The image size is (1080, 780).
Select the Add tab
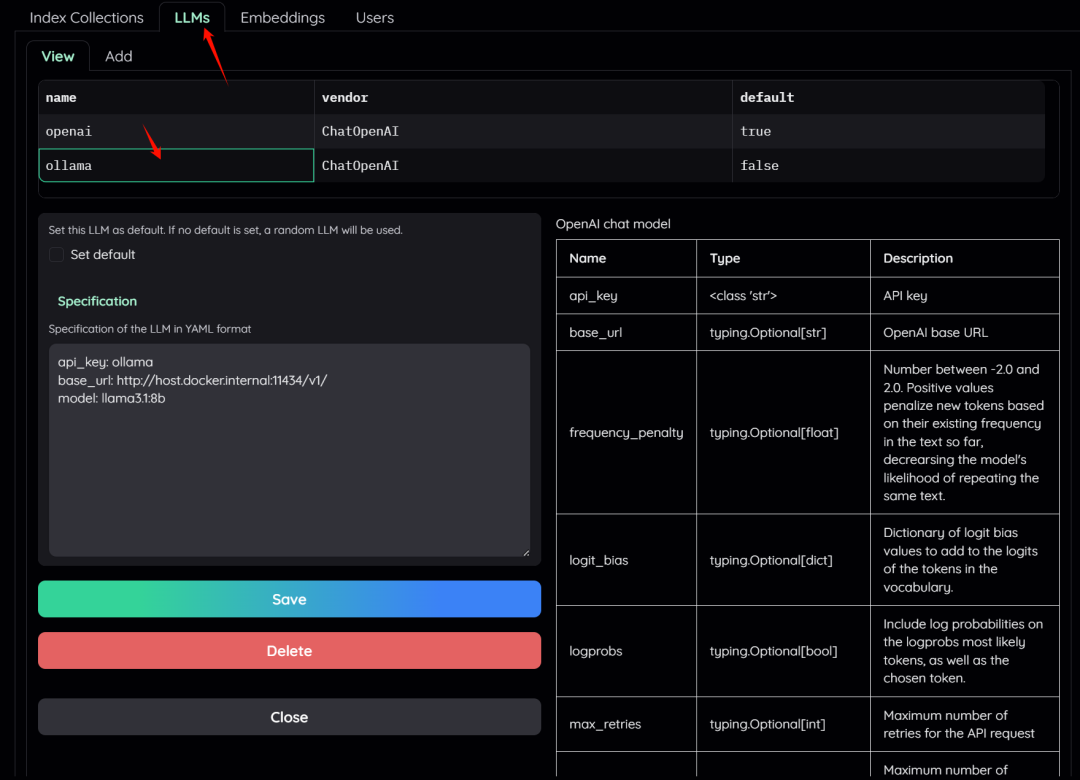point(118,56)
